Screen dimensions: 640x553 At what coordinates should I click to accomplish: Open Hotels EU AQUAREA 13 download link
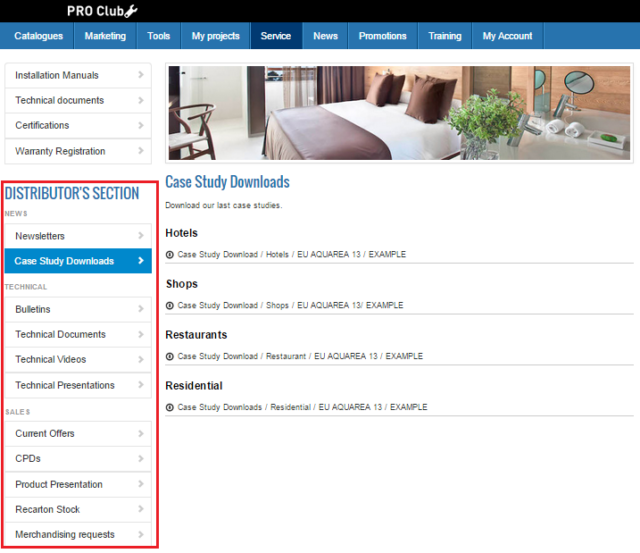[291, 255]
